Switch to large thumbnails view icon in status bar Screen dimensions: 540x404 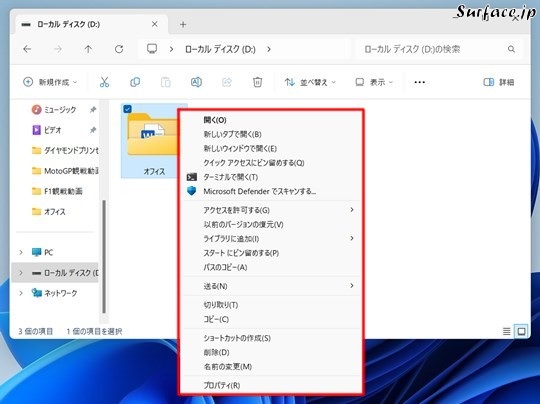coord(521,331)
